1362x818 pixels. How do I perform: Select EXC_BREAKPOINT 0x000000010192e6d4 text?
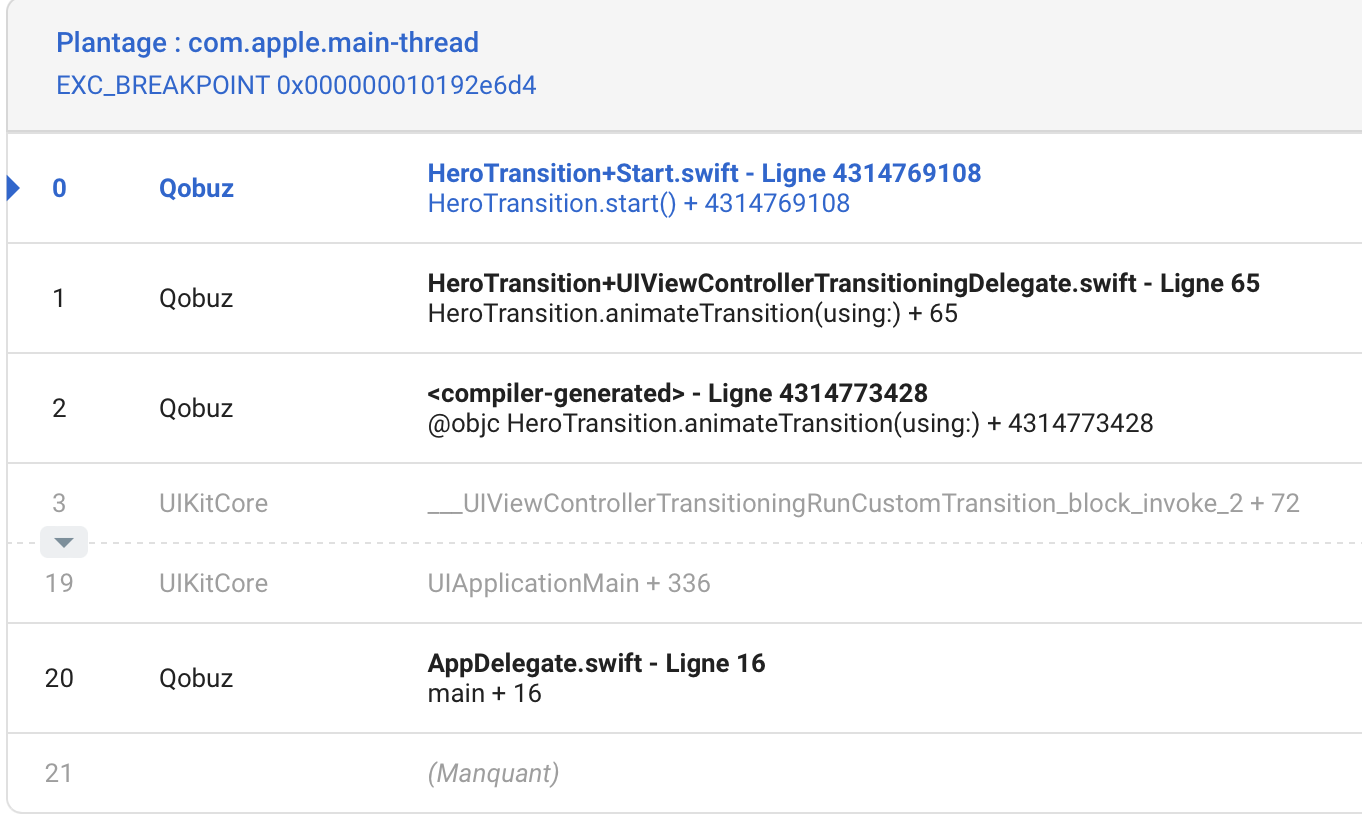coord(296,85)
